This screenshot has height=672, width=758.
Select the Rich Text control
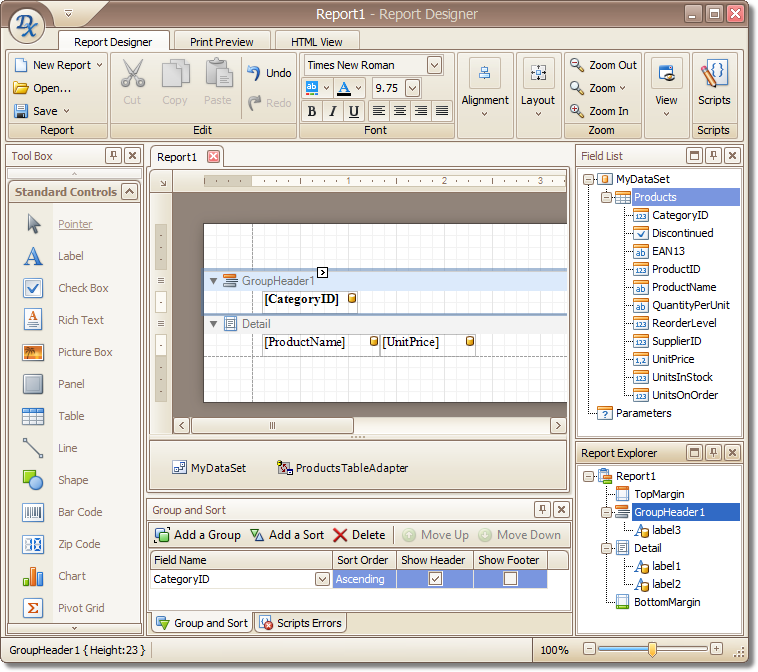click(x=81, y=320)
